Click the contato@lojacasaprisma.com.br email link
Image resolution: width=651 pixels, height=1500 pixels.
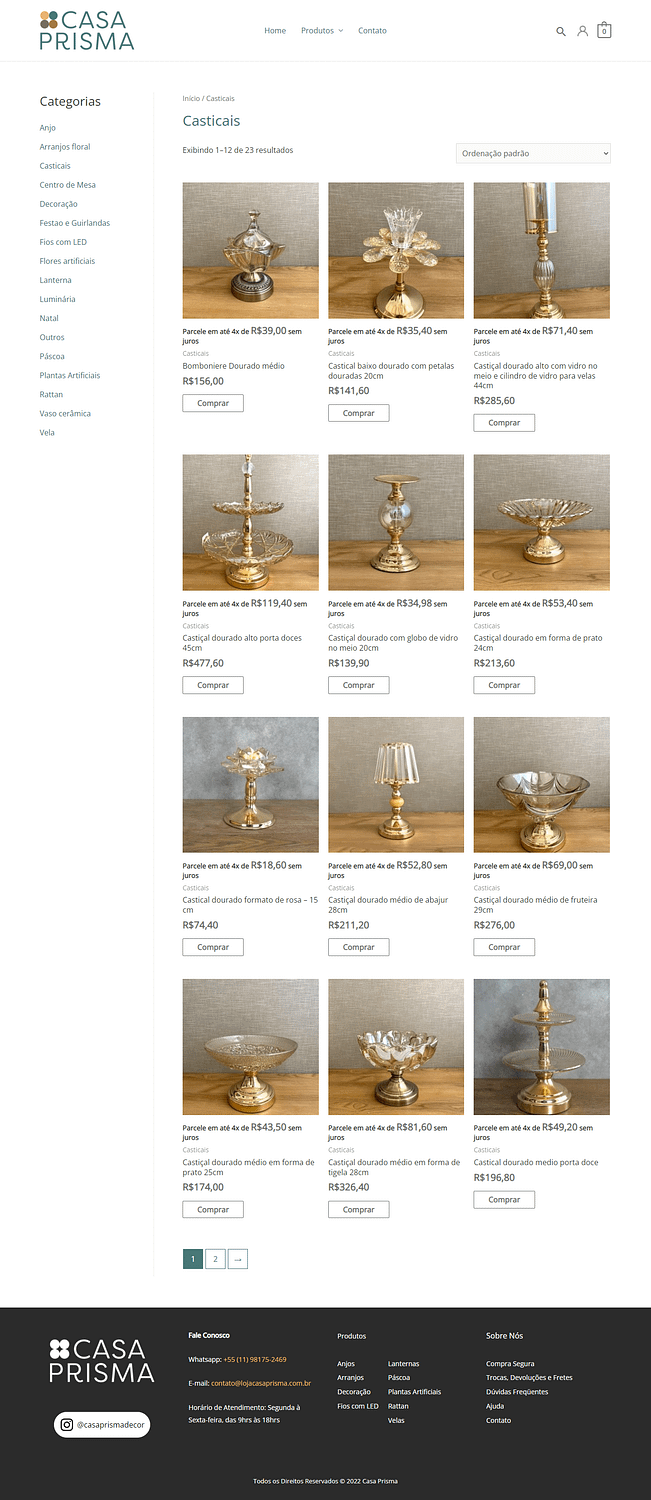[261, 1383]
